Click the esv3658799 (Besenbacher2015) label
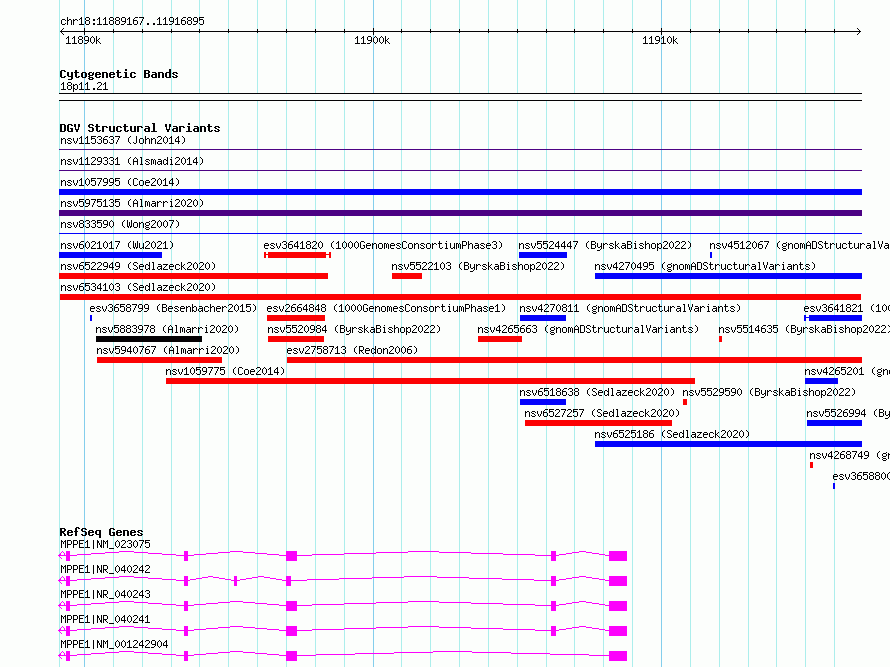Image resolution: width=890 pixels, height=667 pixels. (x=173, y=308)
